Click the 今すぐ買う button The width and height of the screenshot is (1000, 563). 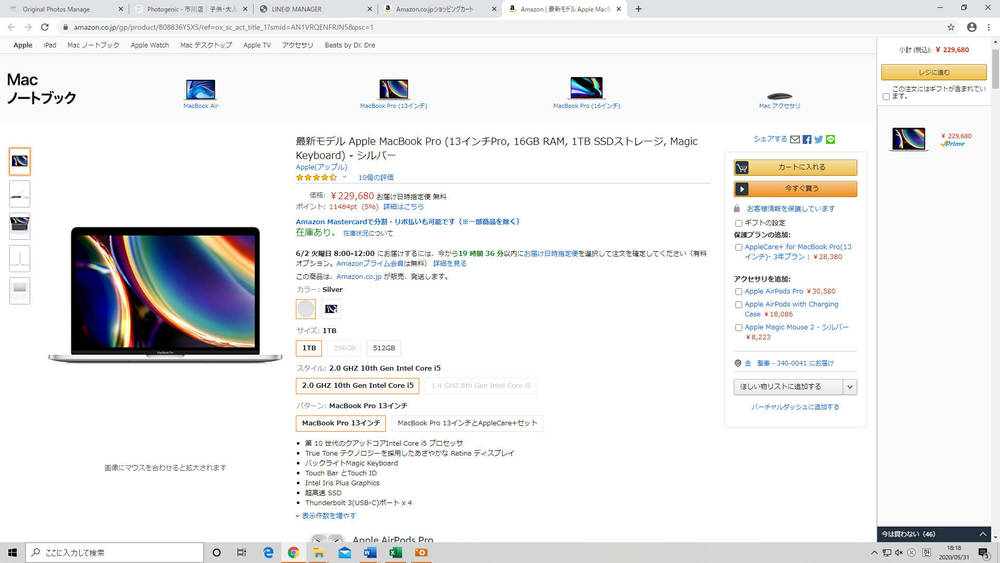[x=795, y=189]
